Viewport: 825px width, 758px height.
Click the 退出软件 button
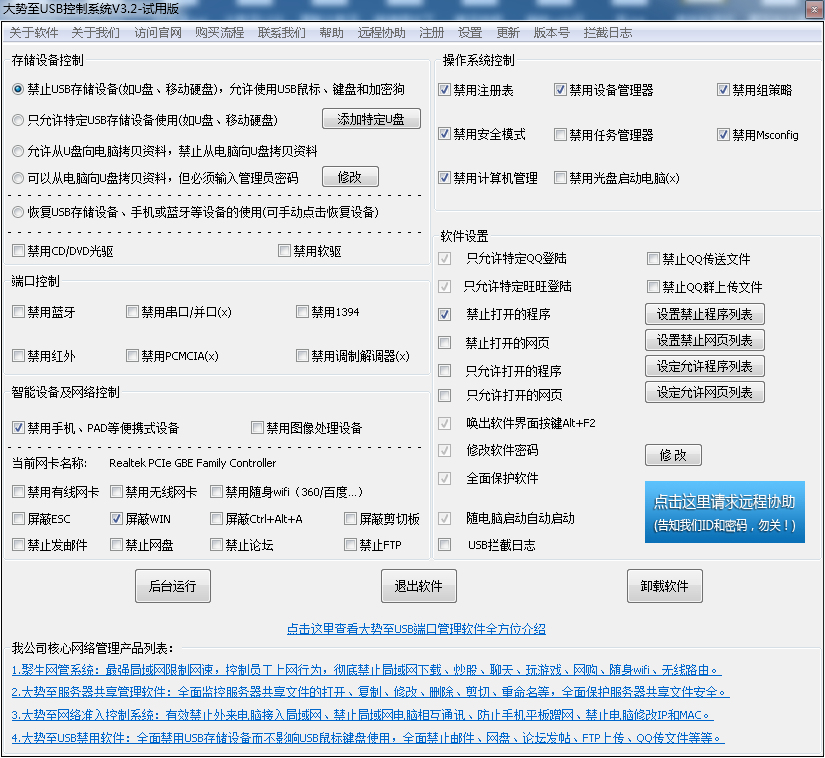[x=418, y=586]
